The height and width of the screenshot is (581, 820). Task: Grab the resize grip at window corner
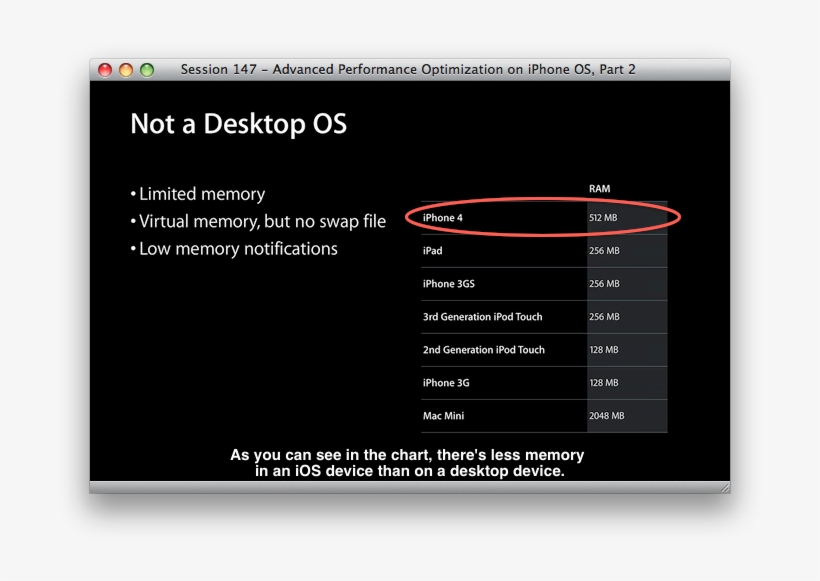coord(724,487)
